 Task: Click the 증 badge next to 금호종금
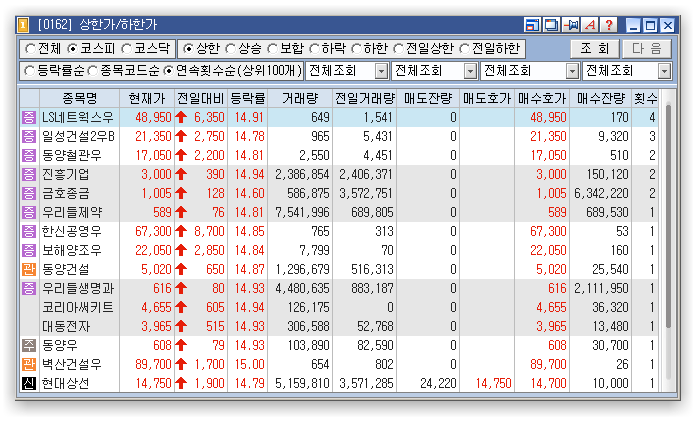(x=29, y=194)
